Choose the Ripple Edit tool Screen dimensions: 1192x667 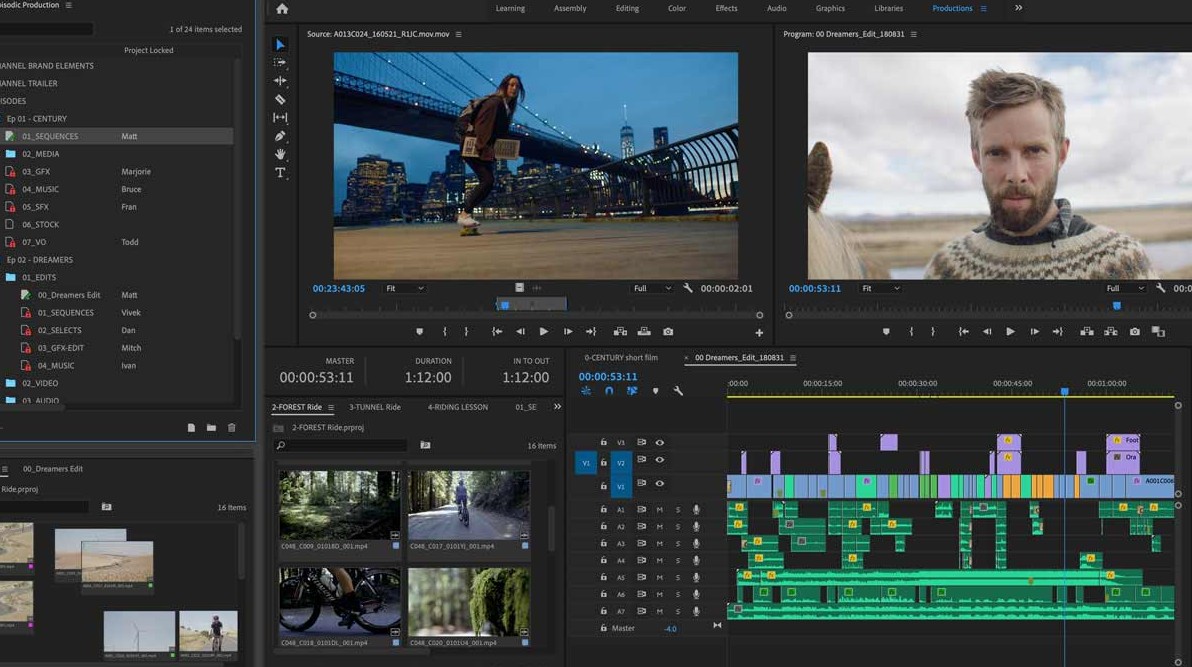(280, 80)
